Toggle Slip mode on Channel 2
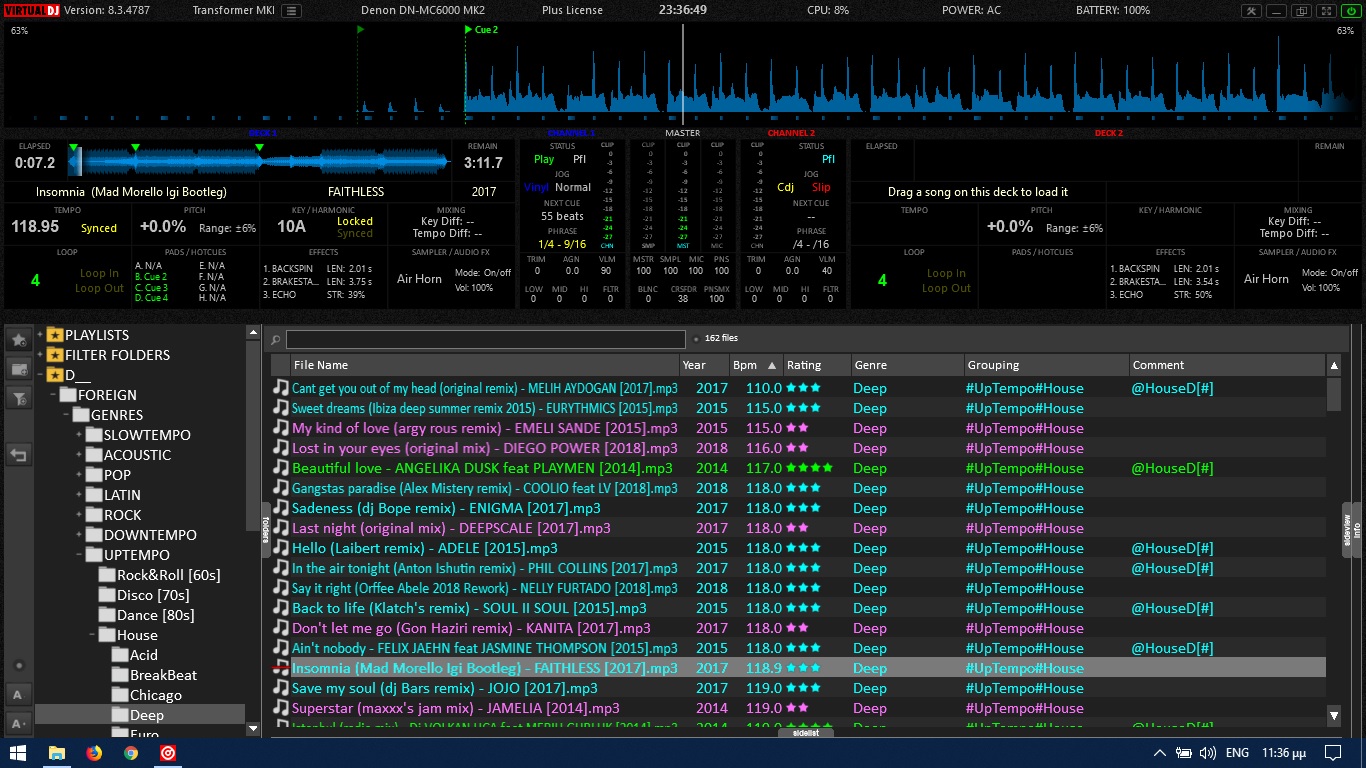Viewport: 1366px width, 768px height. [x=821, y=187]
